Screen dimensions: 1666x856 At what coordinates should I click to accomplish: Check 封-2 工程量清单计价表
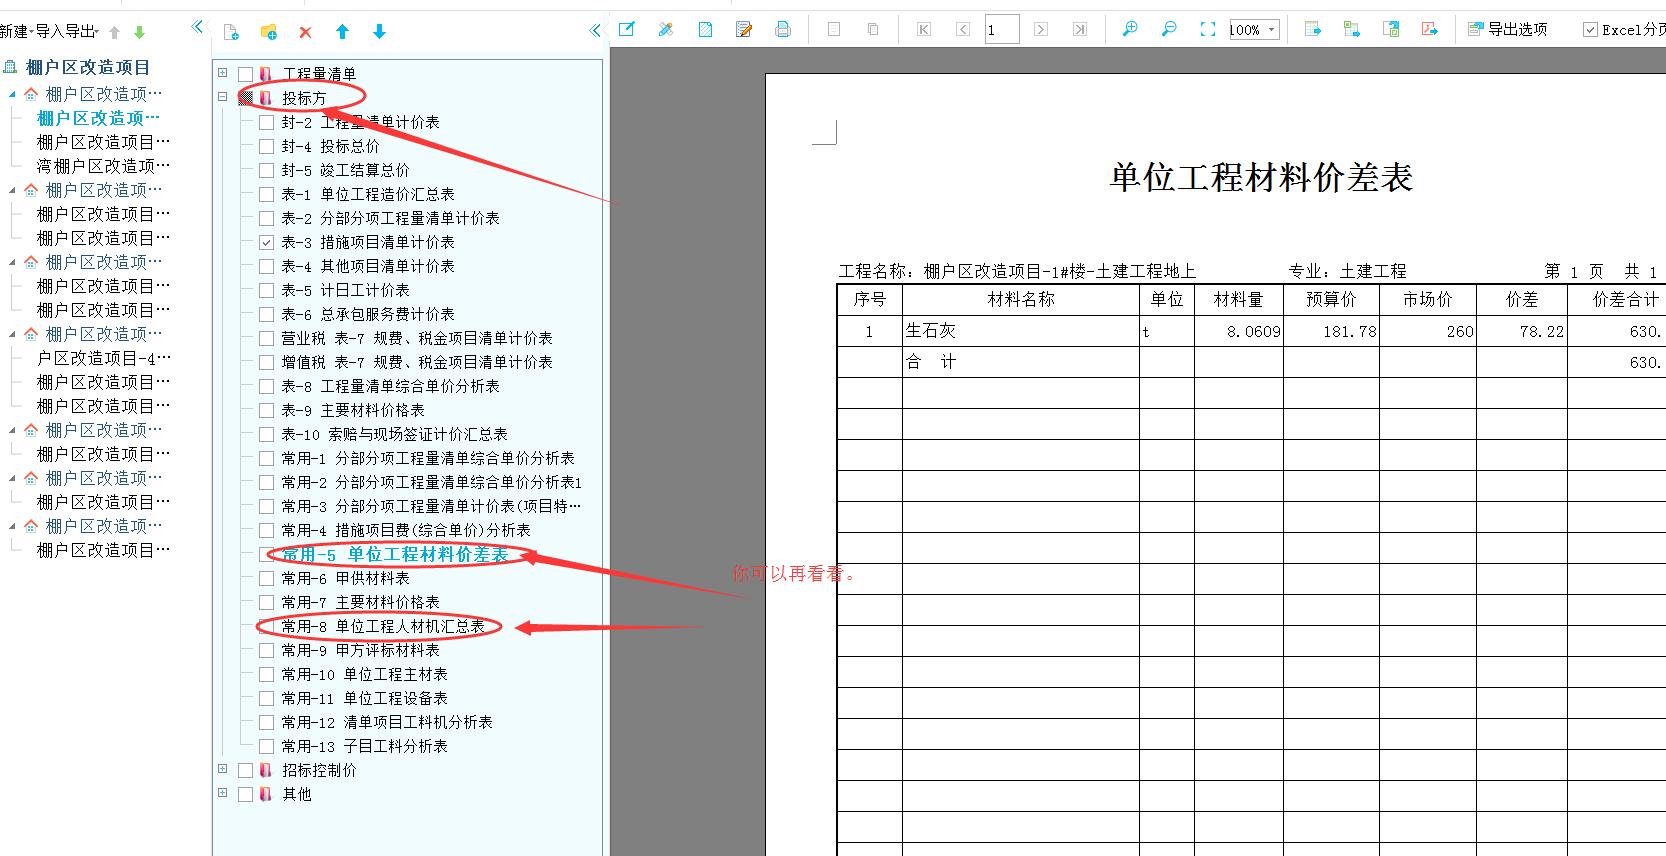point(266,122)
